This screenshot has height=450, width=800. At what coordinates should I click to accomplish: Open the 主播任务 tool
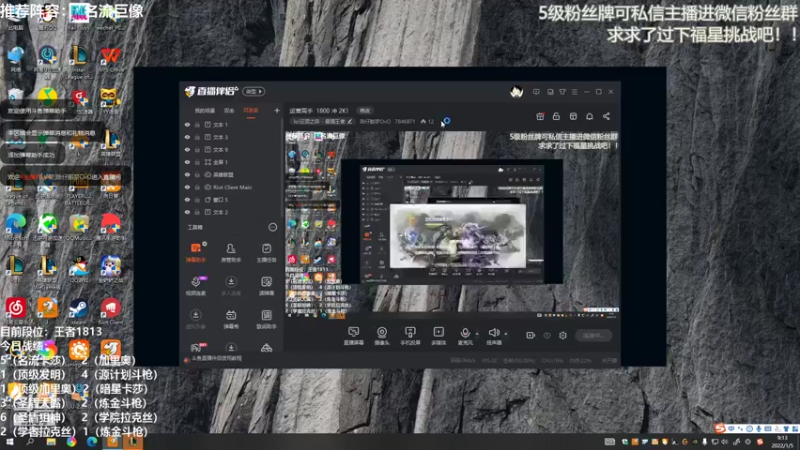point(266,253)
